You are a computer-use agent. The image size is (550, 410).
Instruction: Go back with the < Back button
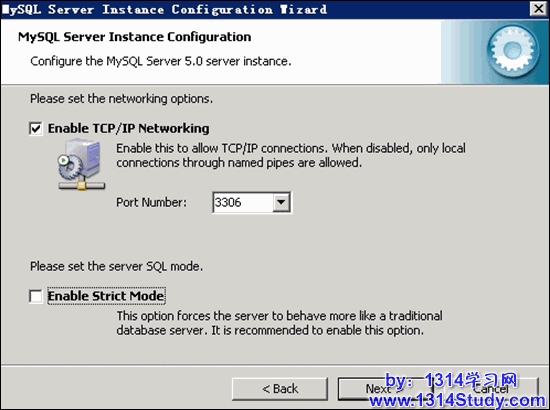tap(280, 389)
